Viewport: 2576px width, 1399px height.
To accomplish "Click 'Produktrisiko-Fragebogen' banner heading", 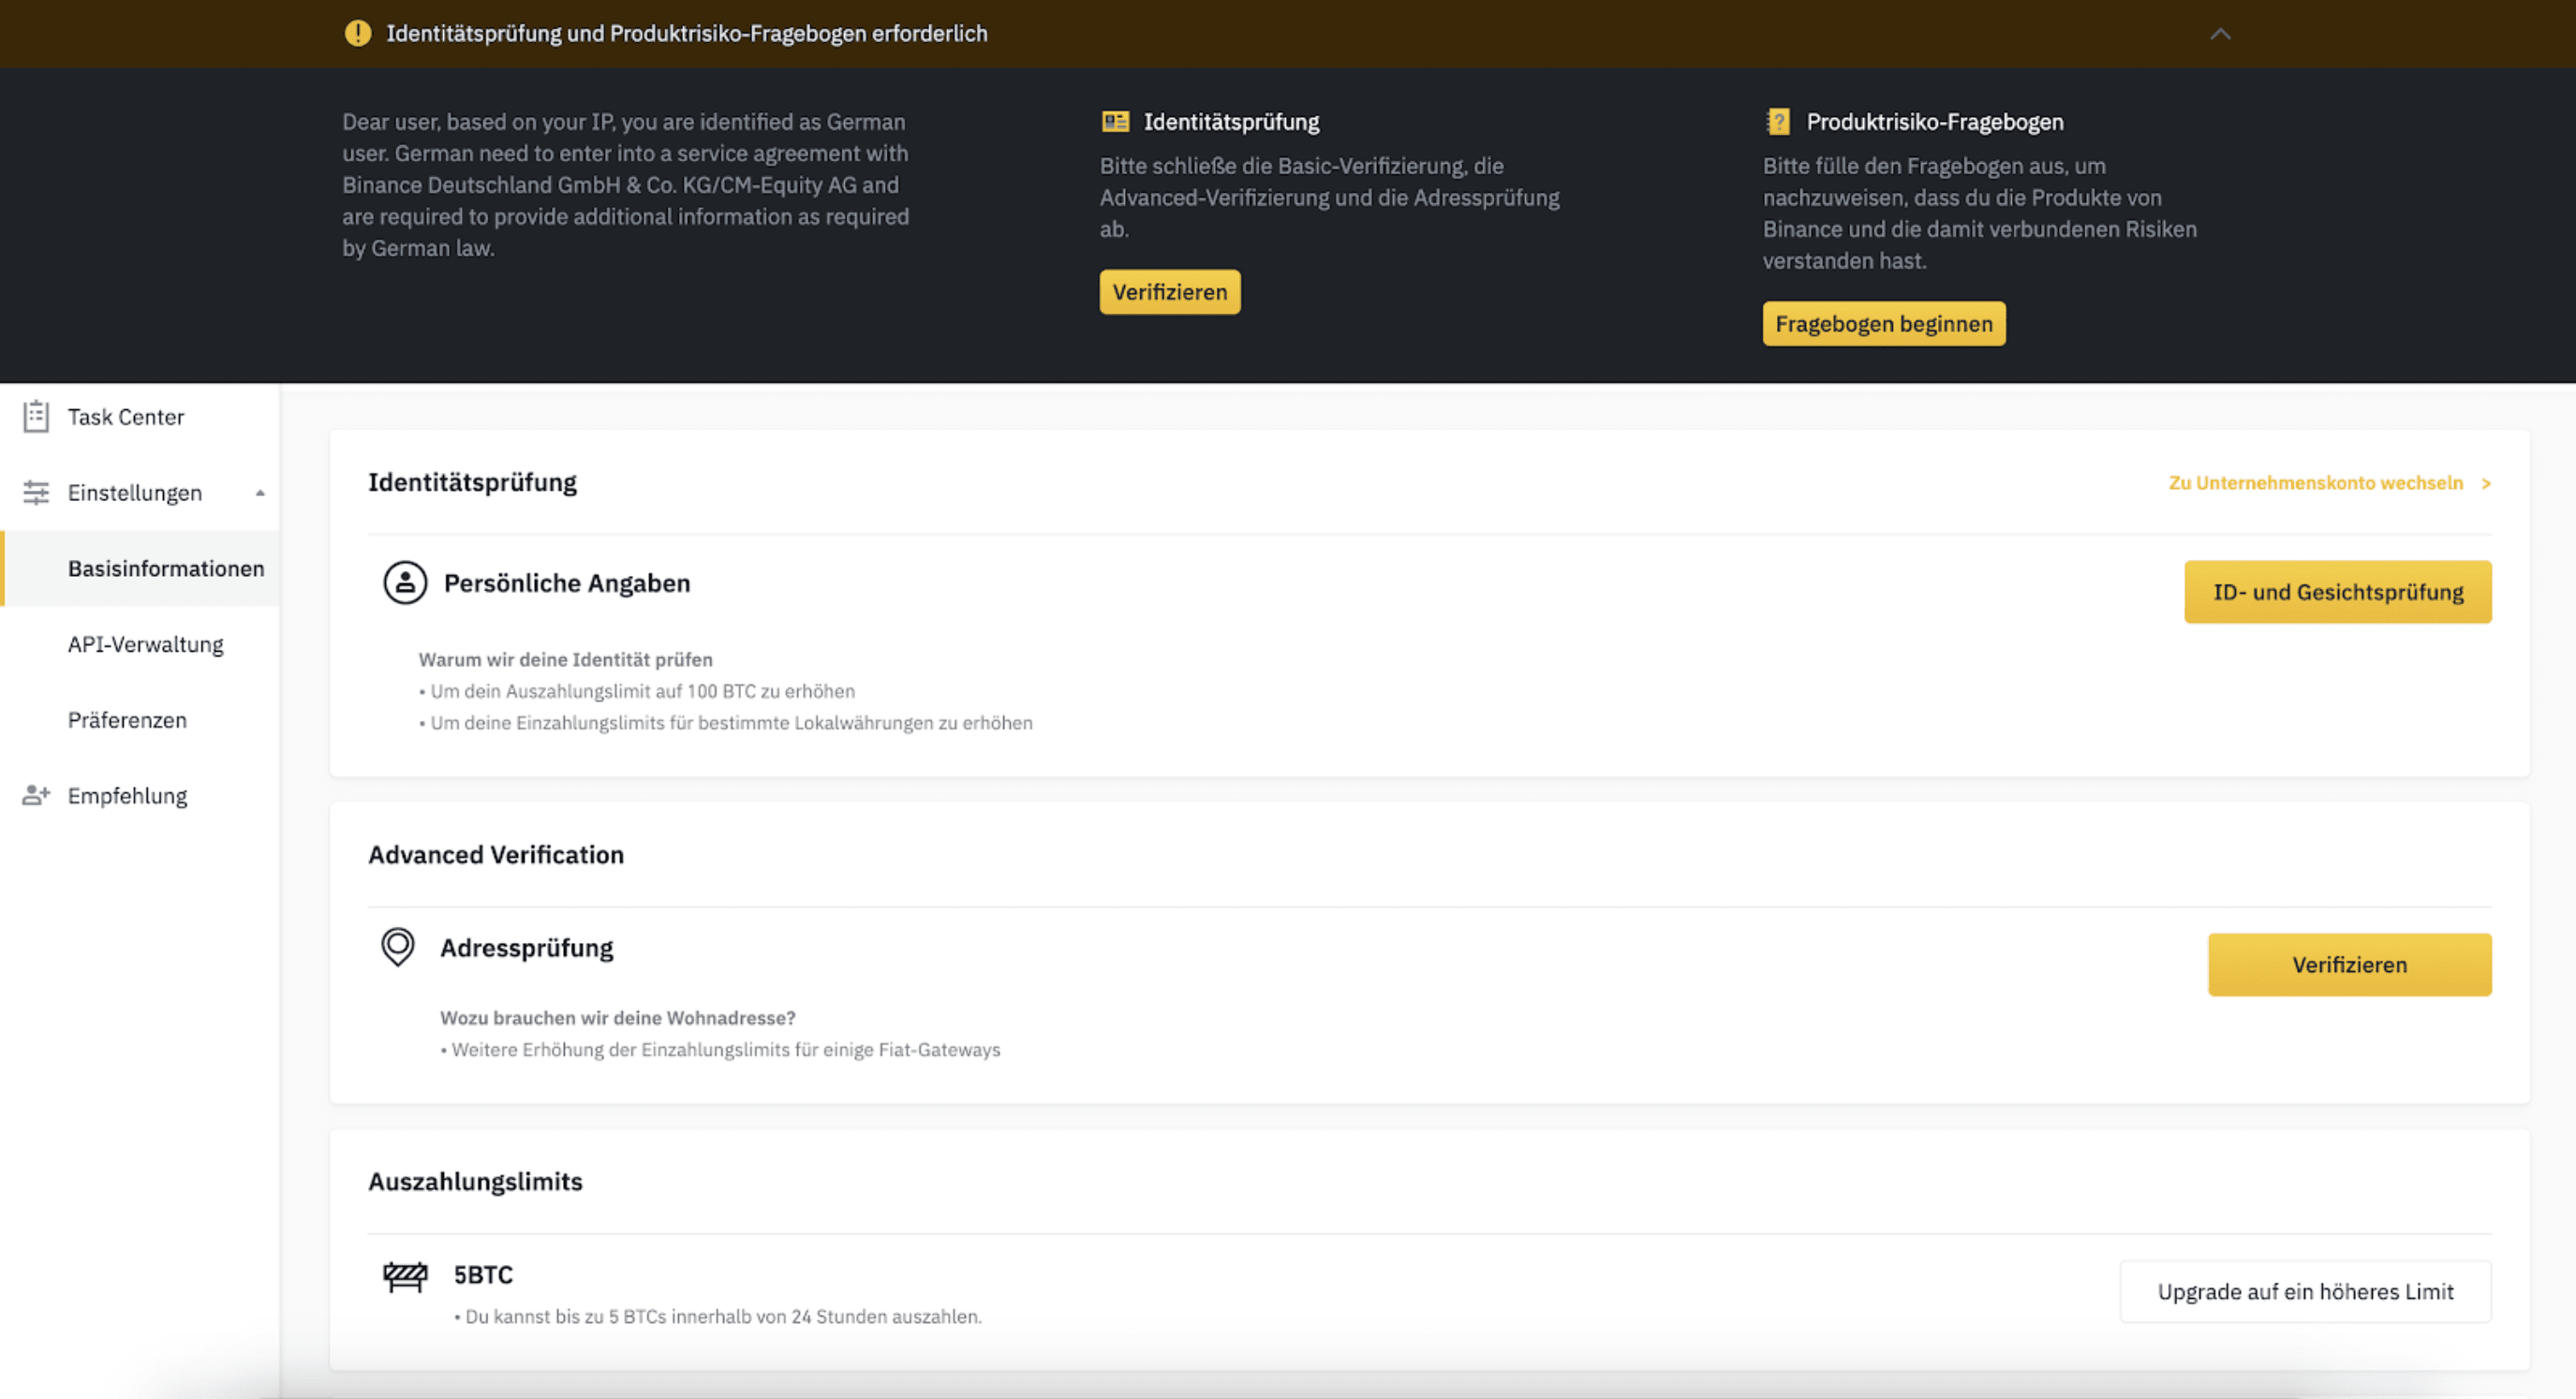I will pyautogui.click(x=1935, y=122).
